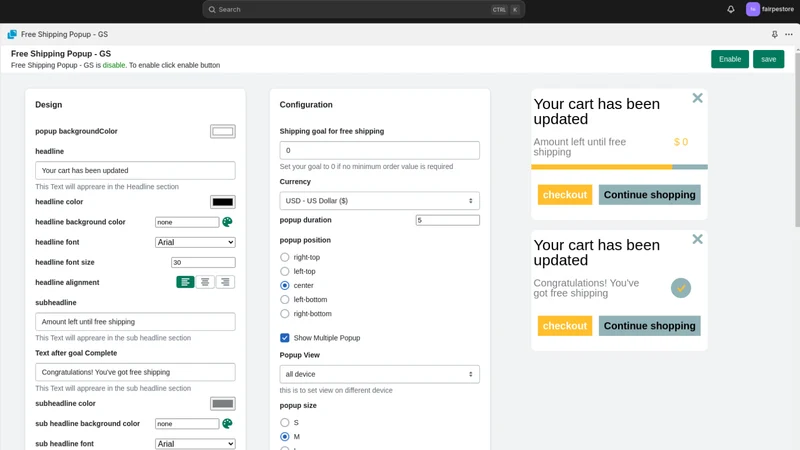The image size is (800, 450).
Task: Select right-bottom popup position
Action: tap(285, 314)
